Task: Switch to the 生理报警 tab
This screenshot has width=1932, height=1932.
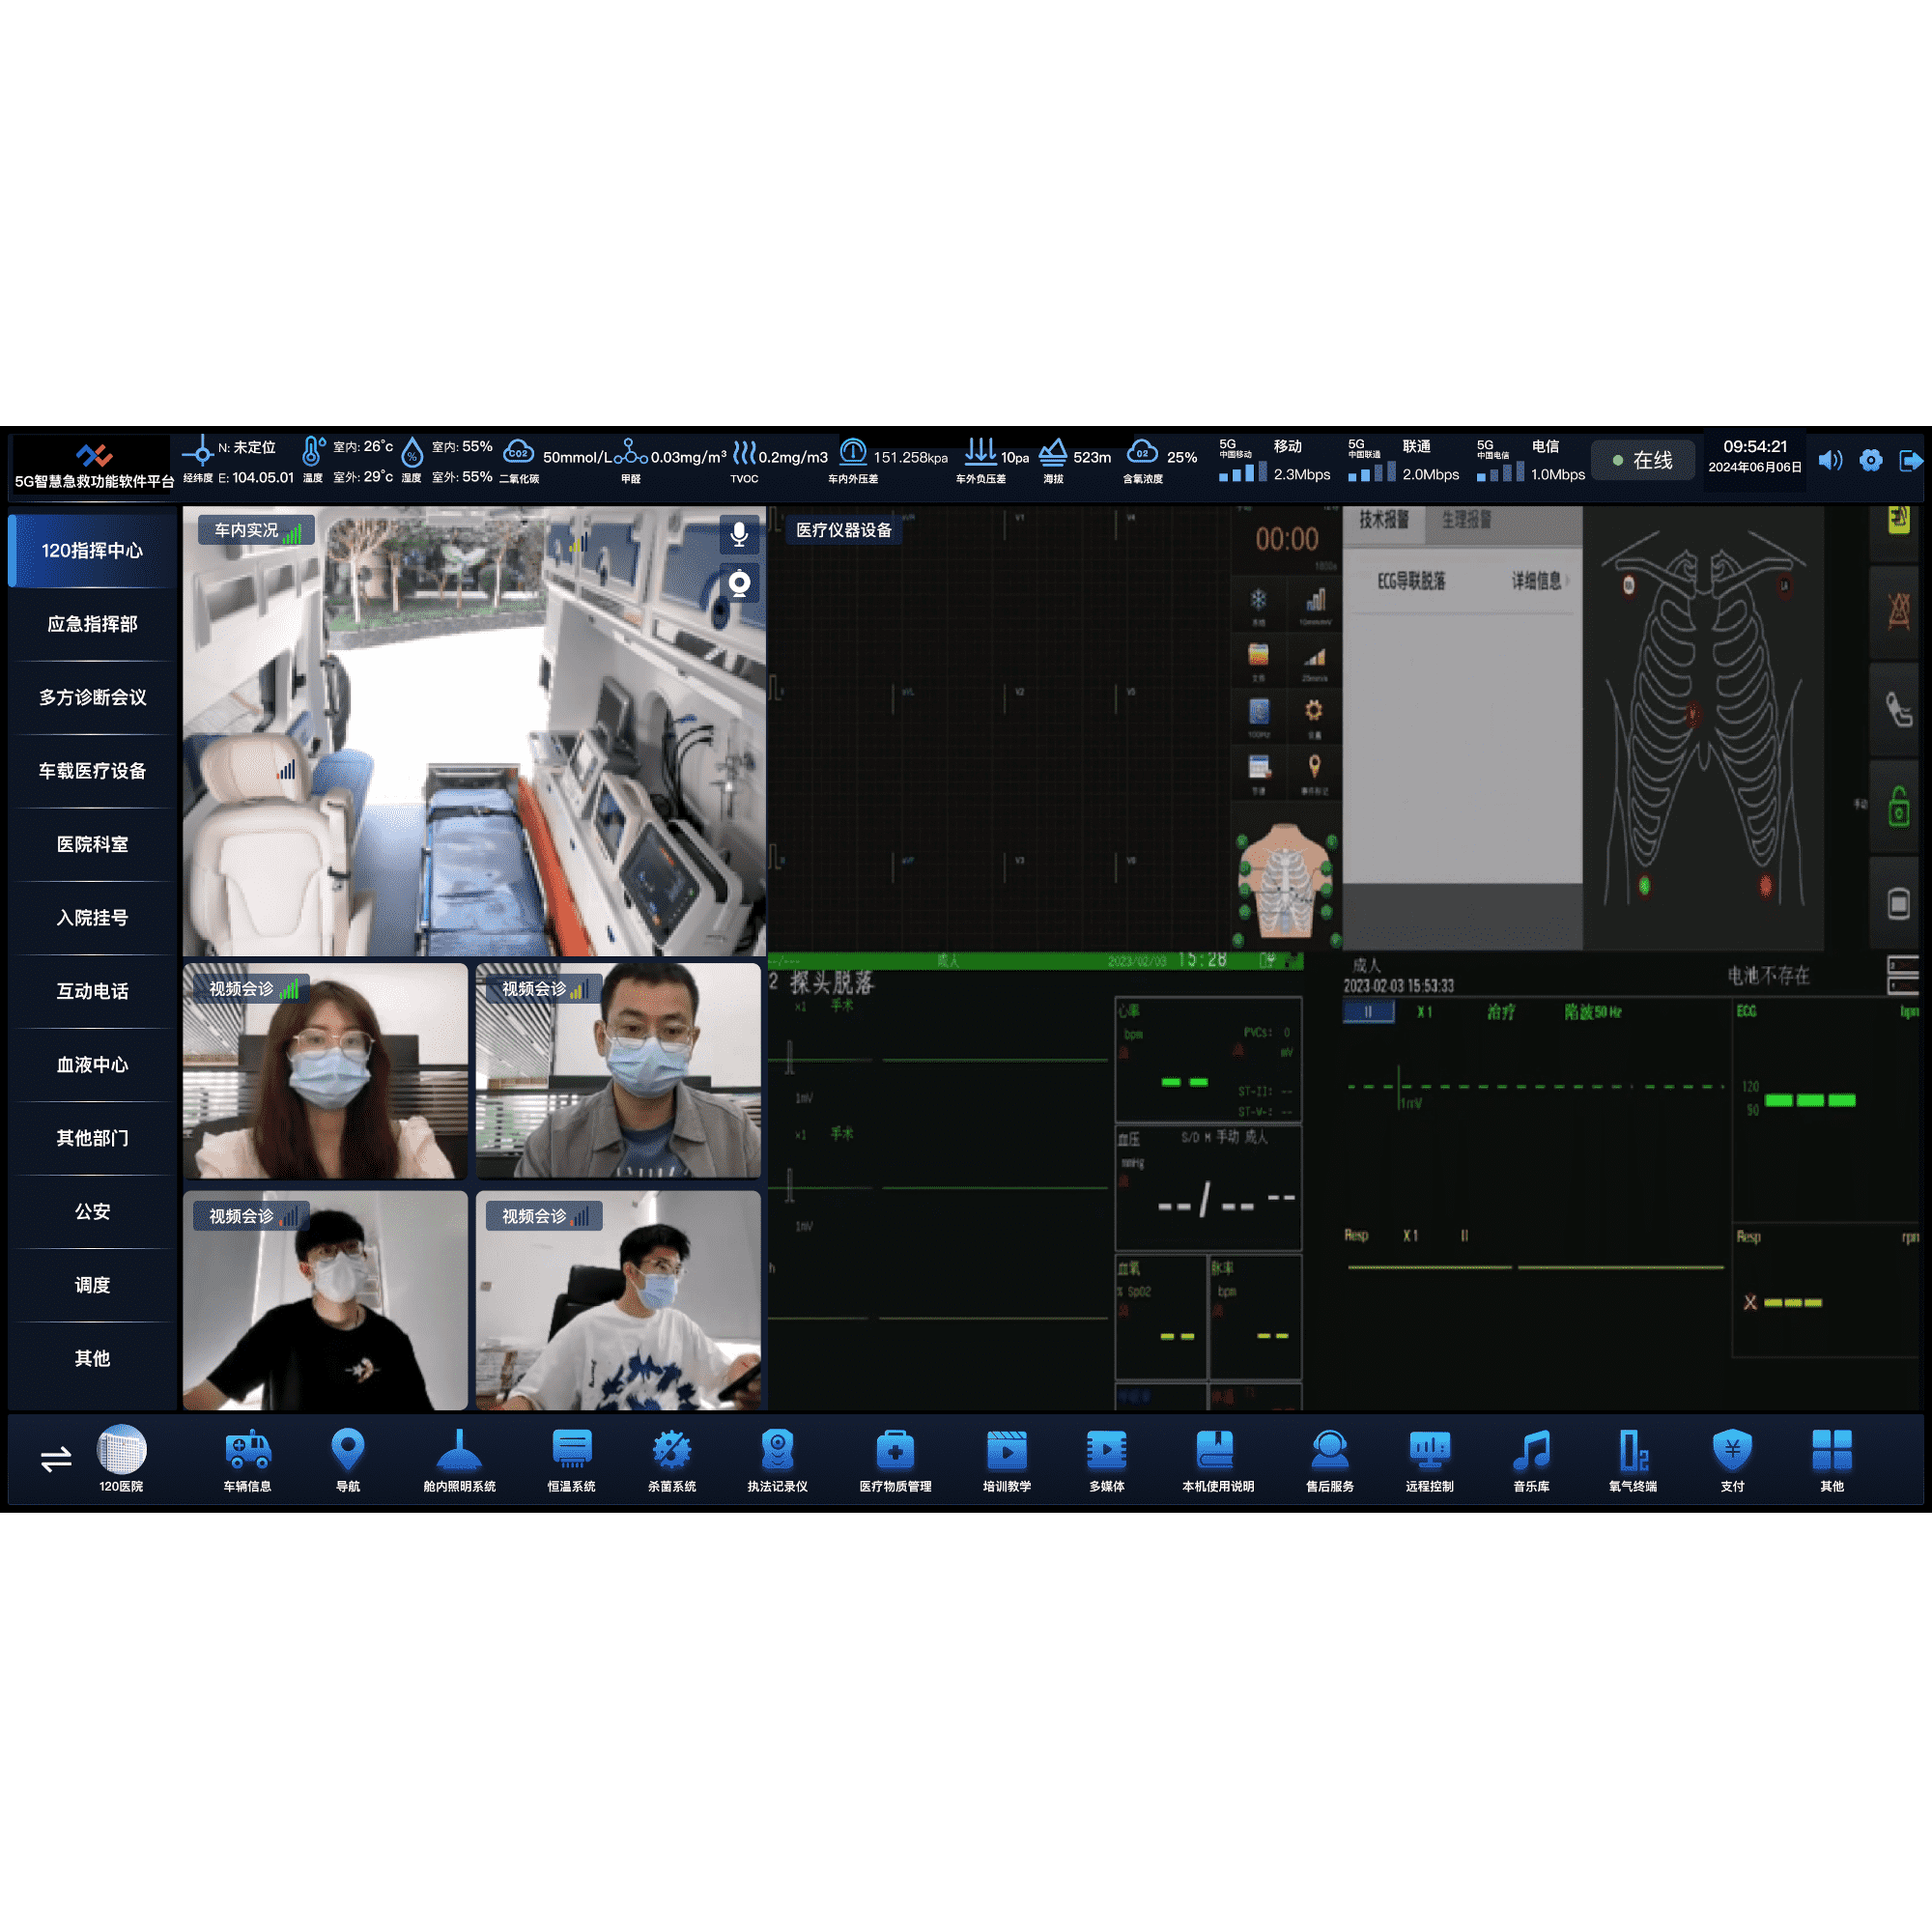Action: 1466,520
